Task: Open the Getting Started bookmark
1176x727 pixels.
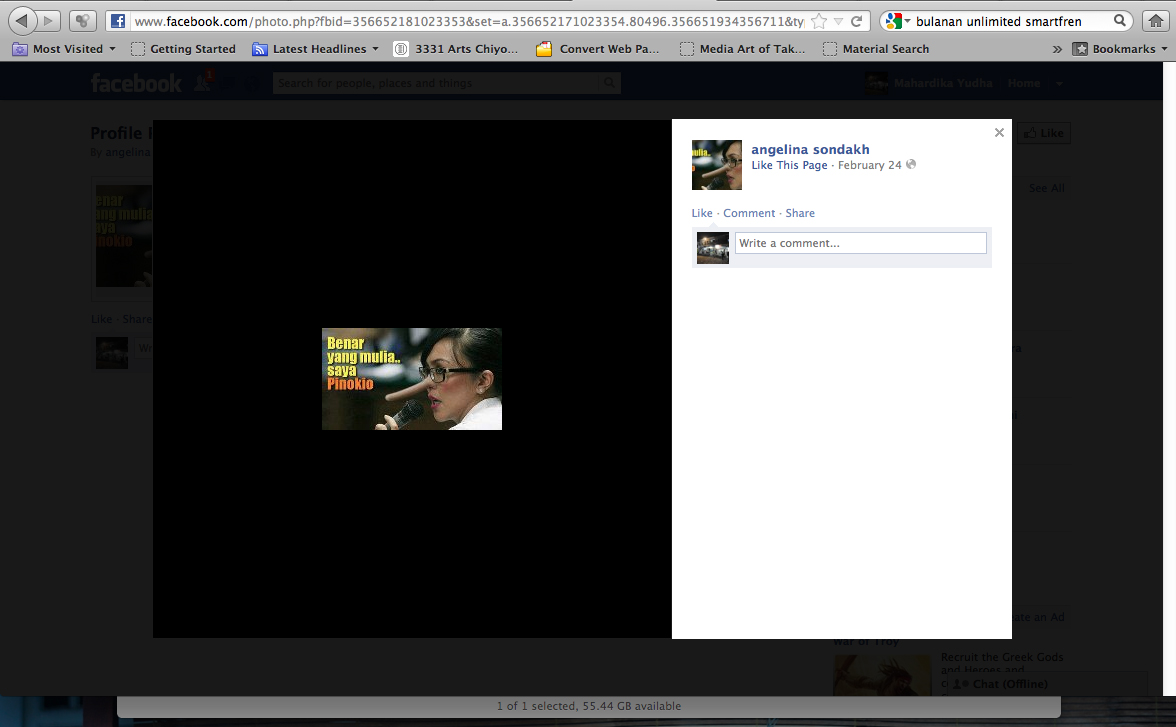Action: coord(183,49)
